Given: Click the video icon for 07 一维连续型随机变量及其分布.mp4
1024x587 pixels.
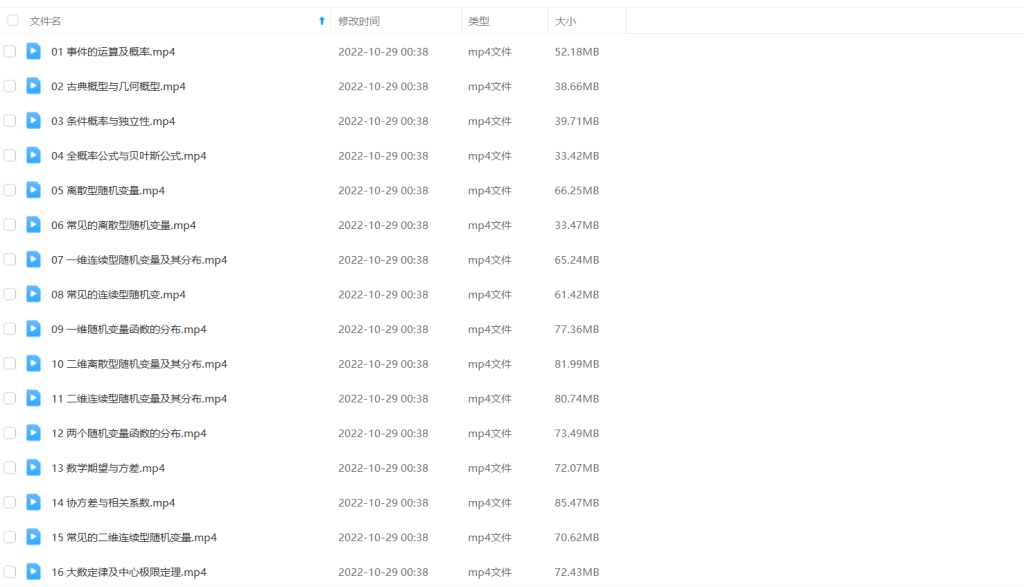Looking at the screenshot, I should (x=34, y=260).
